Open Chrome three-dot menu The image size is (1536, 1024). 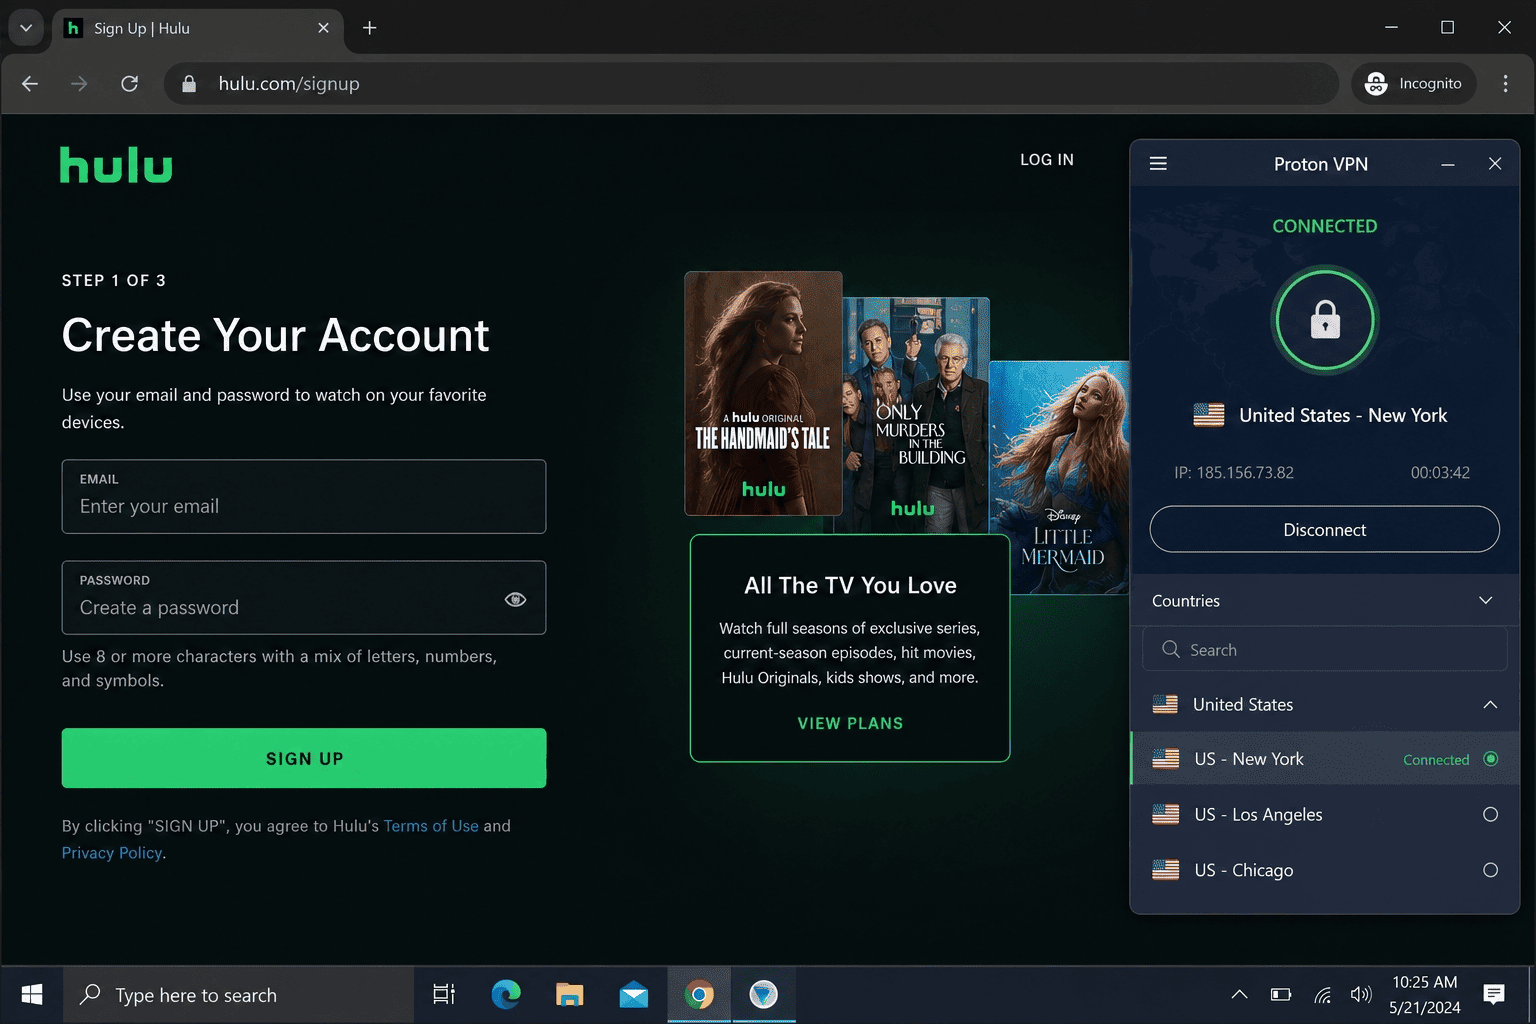(1505, 84)
